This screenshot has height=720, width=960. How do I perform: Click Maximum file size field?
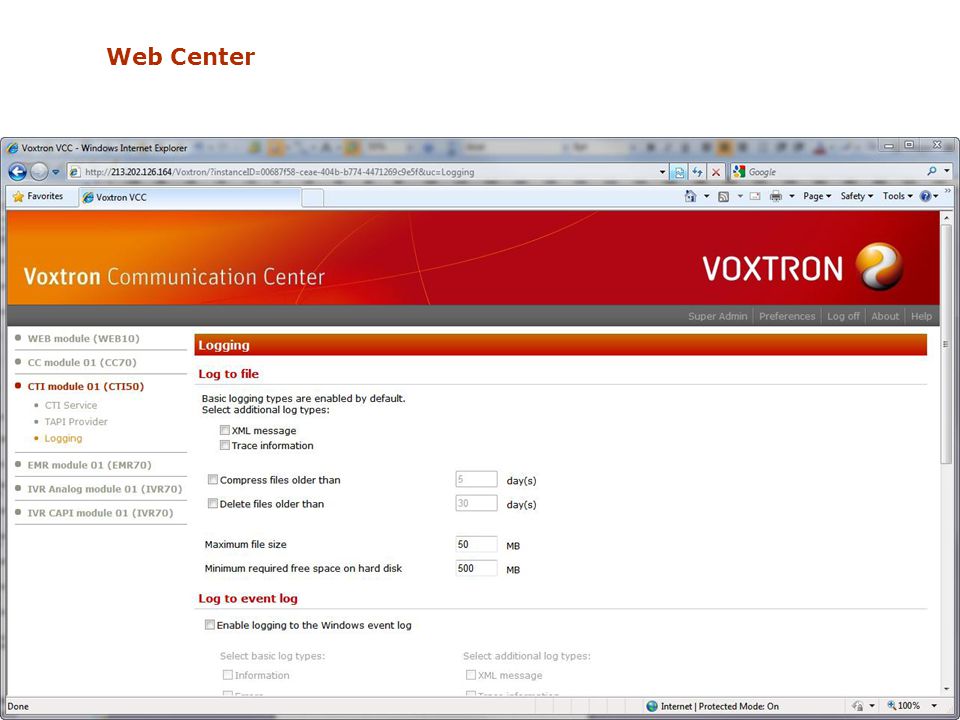coord(476,544)
